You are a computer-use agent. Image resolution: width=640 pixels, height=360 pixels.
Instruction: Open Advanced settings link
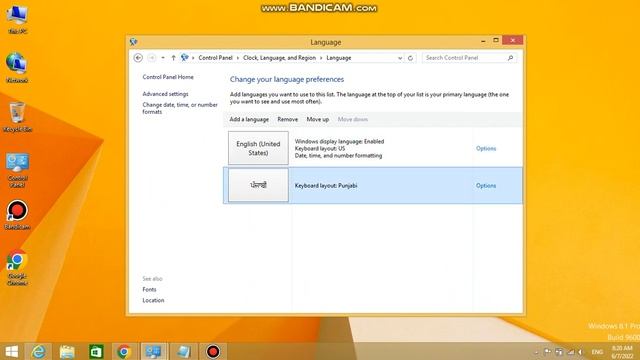165,94
